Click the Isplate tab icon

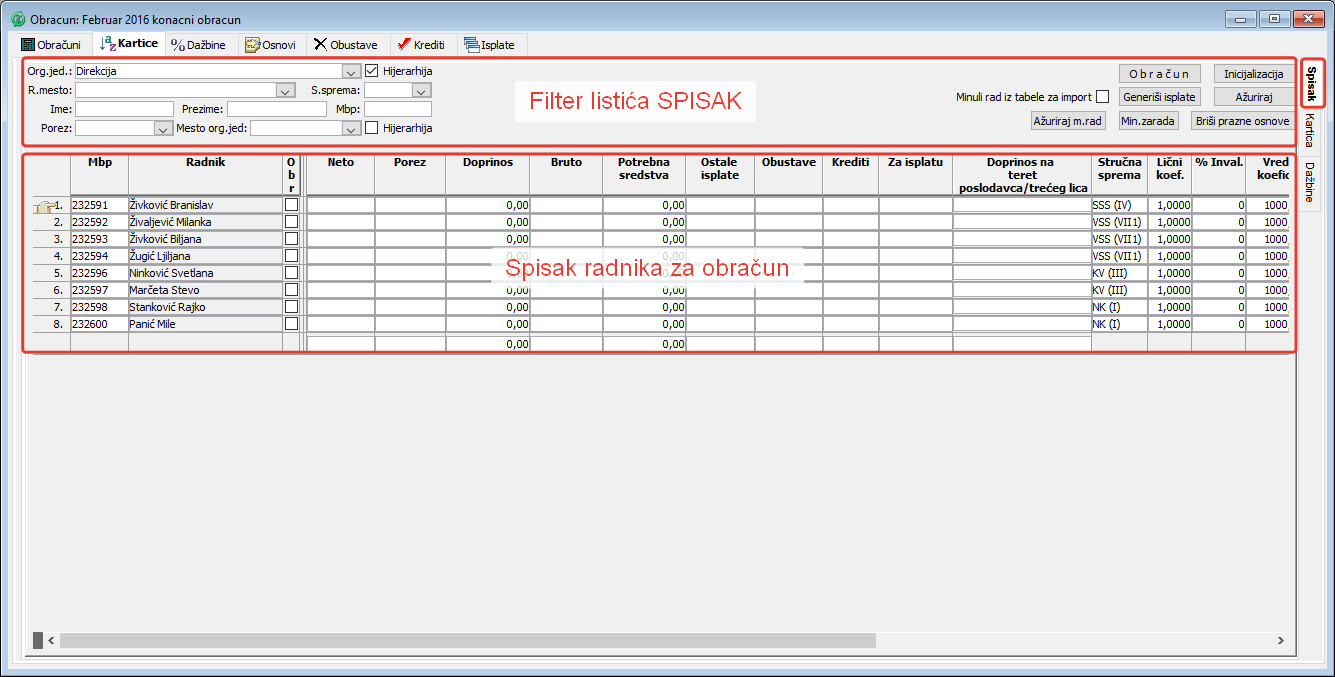[x=471, y=45]
